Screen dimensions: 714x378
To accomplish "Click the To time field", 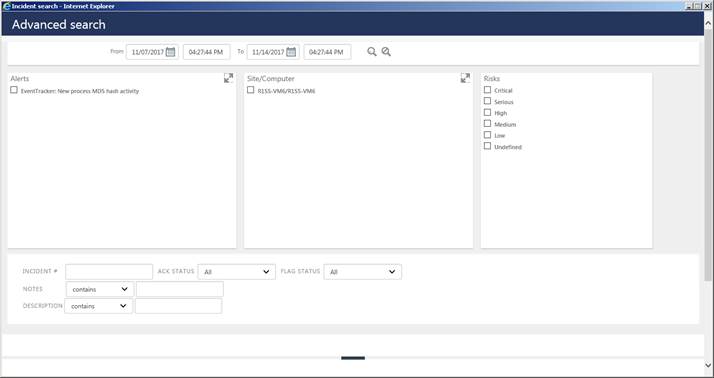I will (x=327, y=52).
